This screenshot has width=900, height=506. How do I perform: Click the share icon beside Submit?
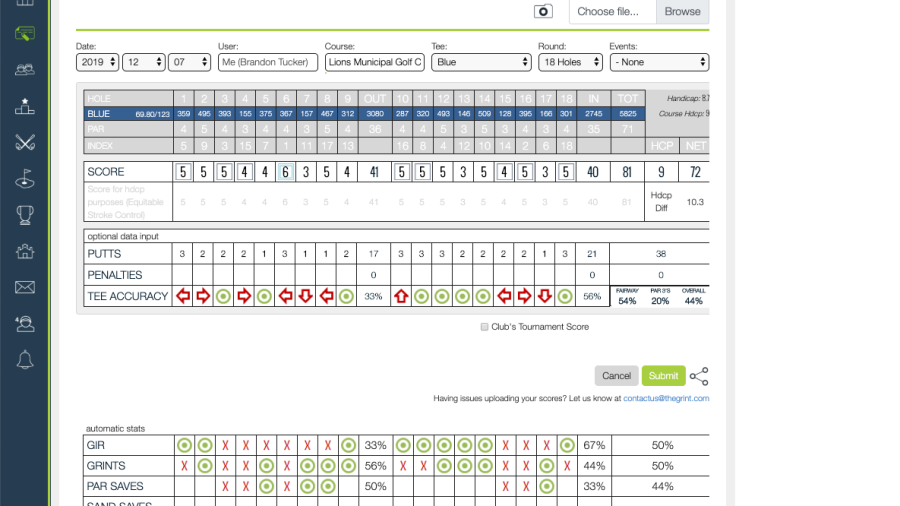coord(699,376)
